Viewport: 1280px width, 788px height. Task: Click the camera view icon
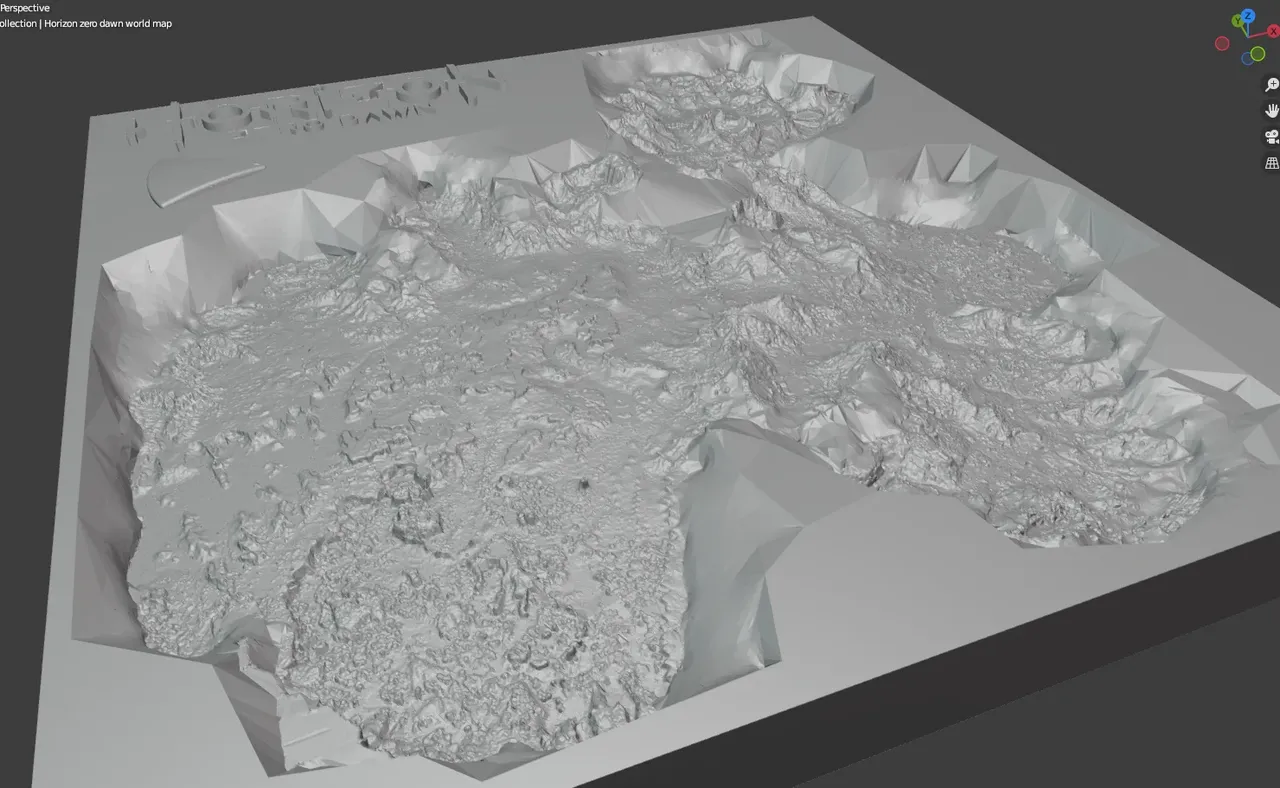[x=1271, y=136]
